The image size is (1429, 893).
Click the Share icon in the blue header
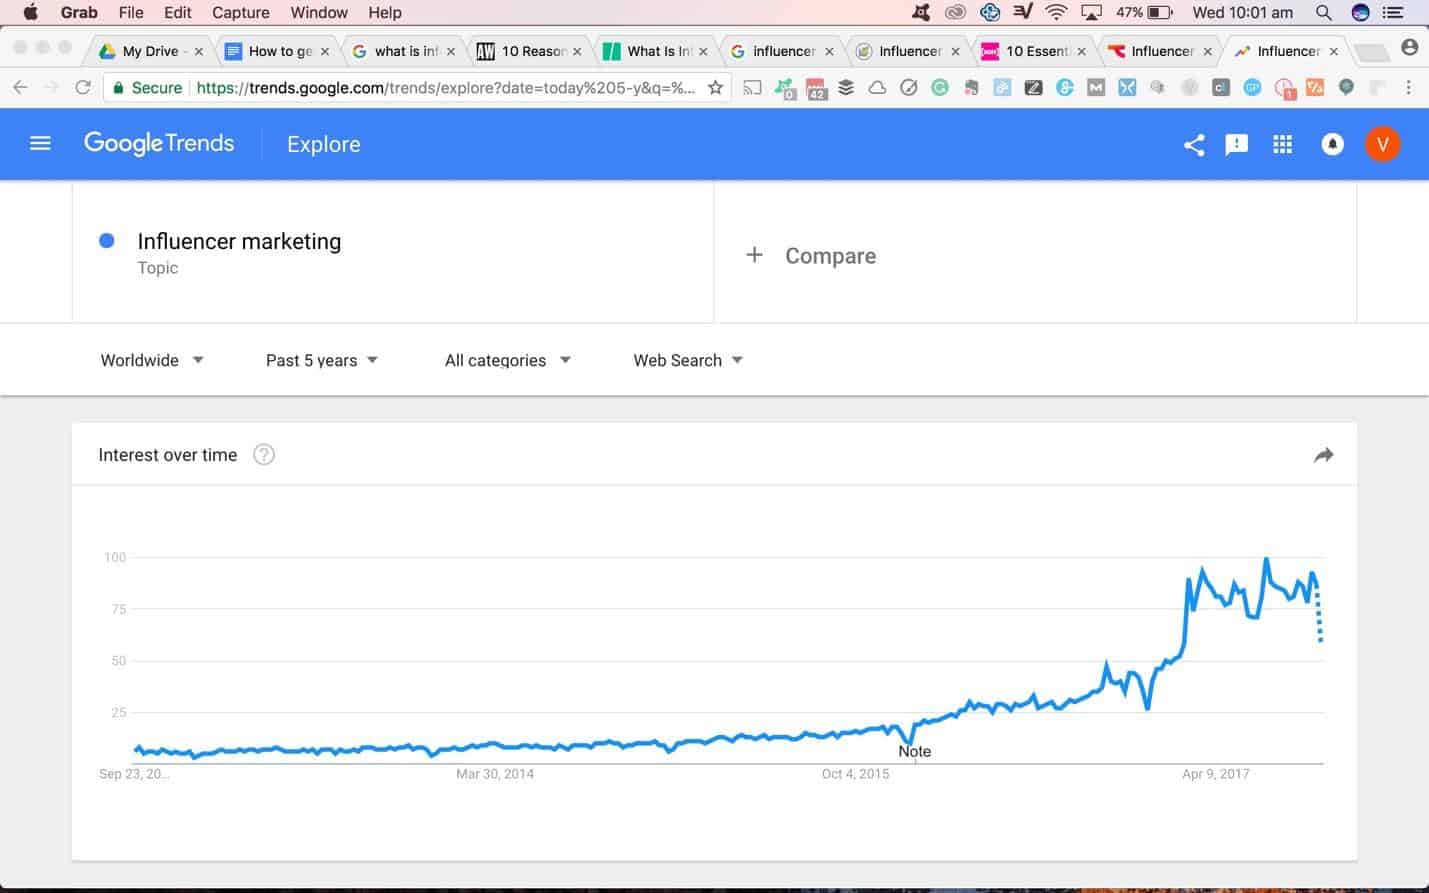pos(1194,145)
